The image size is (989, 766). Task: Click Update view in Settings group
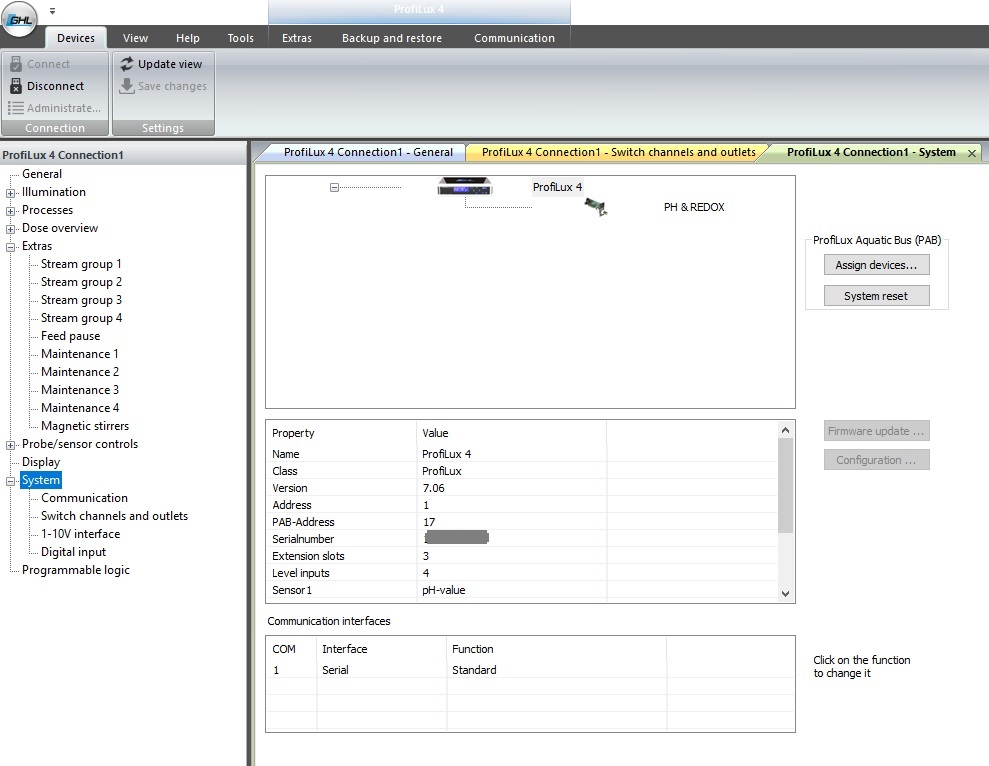[170, 64]
